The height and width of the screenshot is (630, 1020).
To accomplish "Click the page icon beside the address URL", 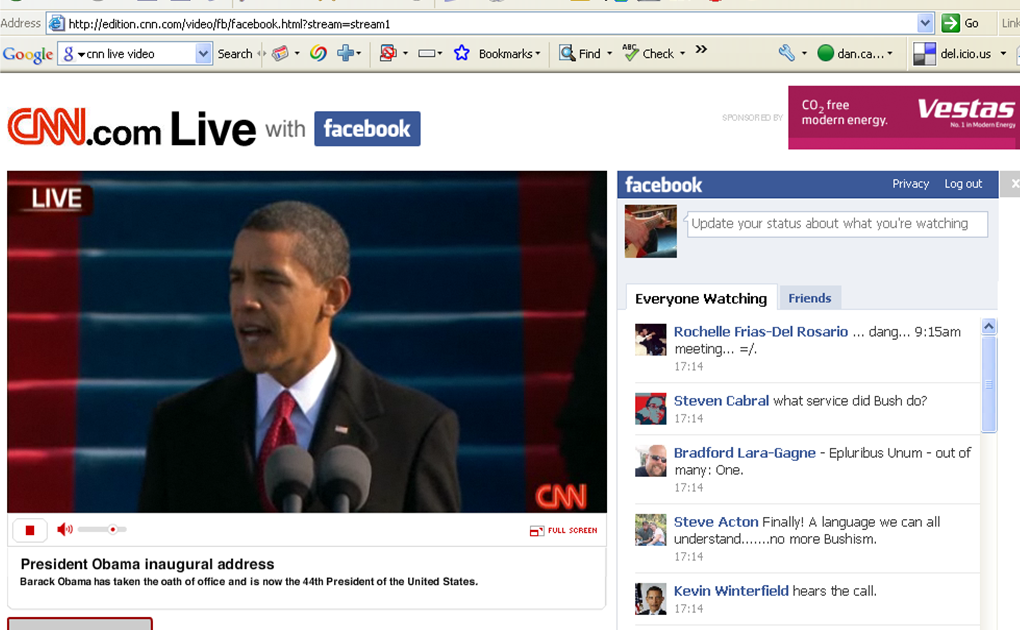I will (x=57, y=24).
